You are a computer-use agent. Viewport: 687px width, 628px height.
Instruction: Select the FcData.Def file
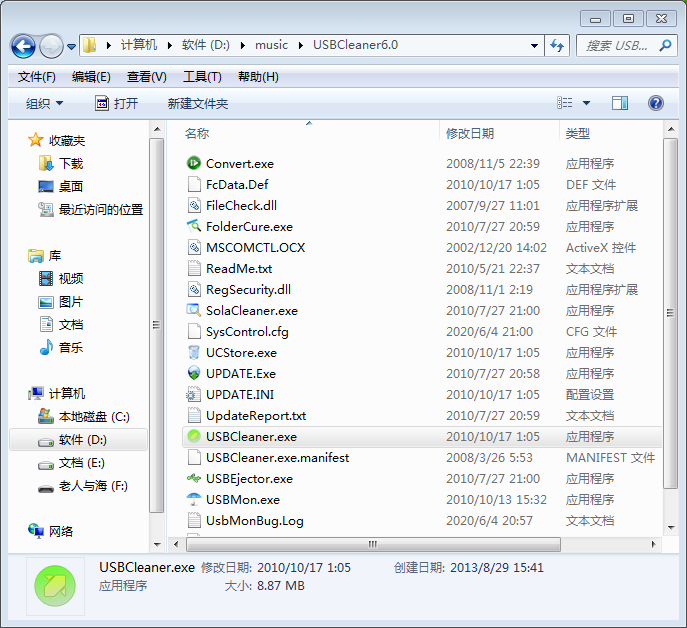237,184
